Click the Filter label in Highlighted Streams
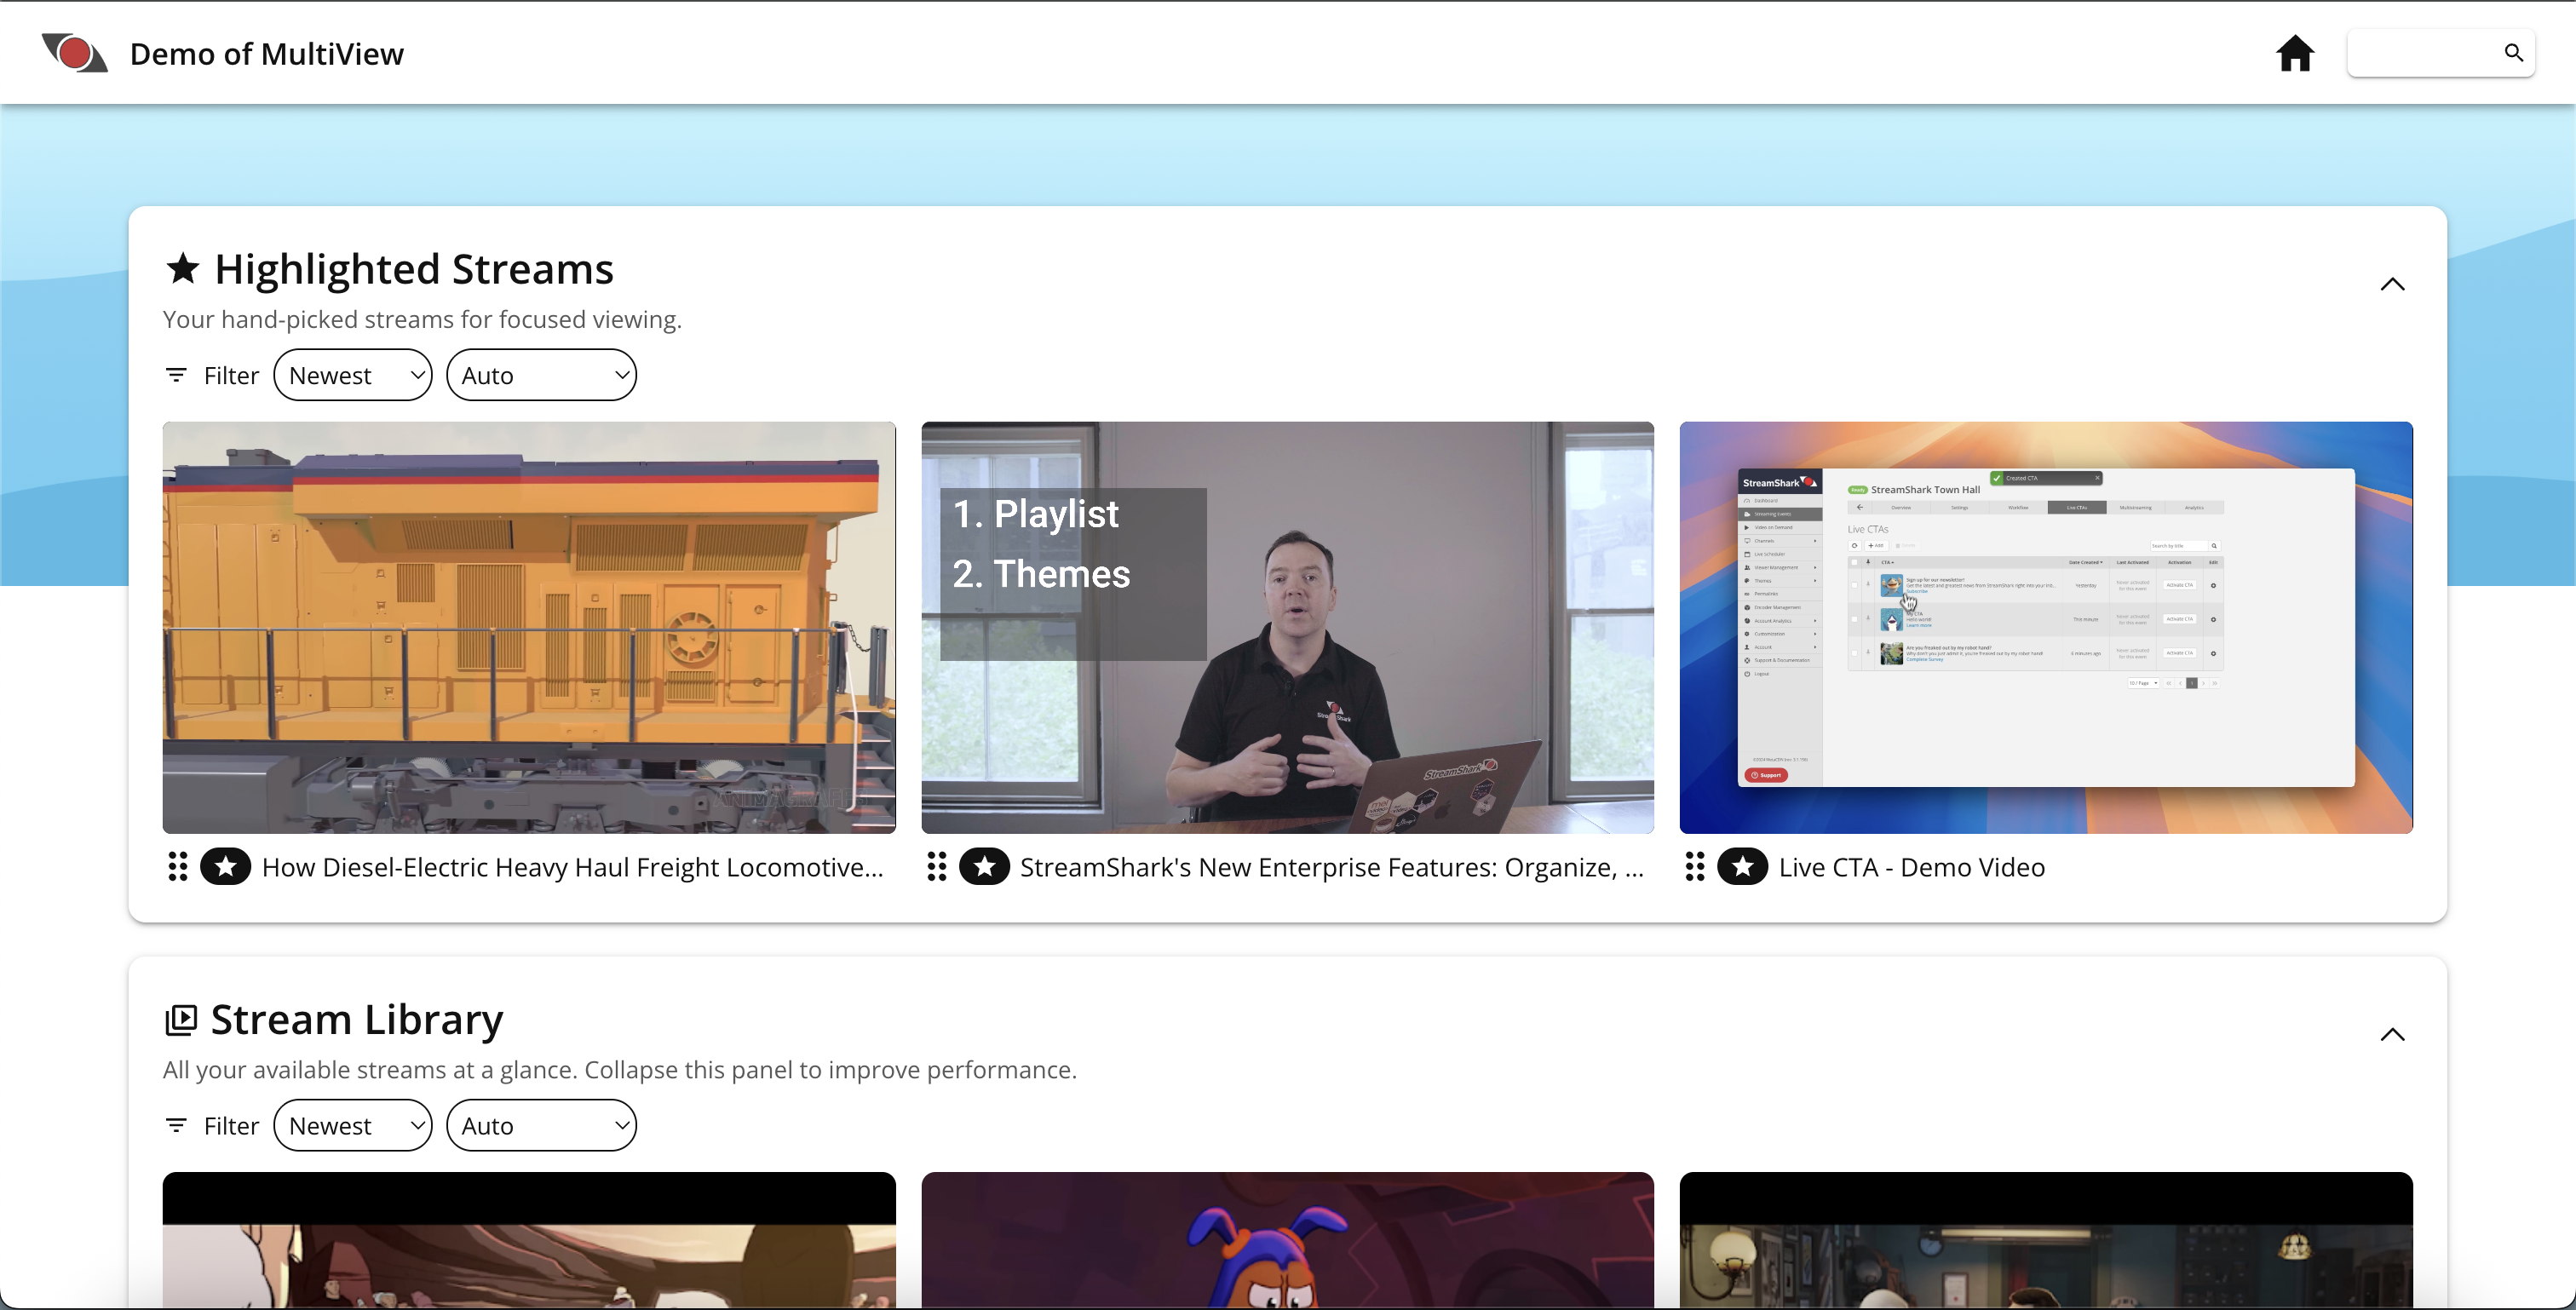The height and width of the screenshot is (1310, 2576). tap(231, 375)
